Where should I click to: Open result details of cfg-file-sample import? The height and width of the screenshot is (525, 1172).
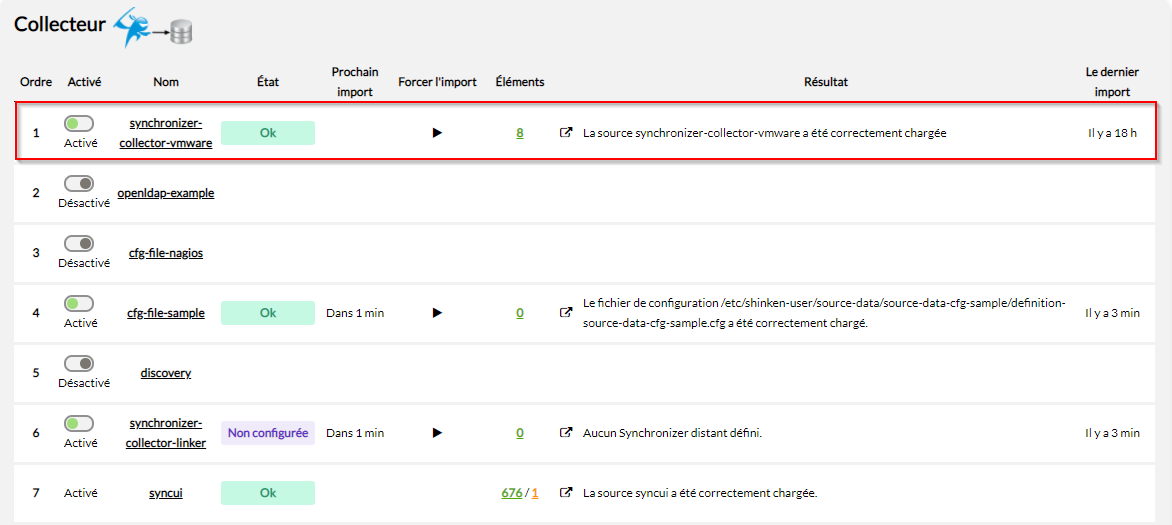click(566, 313)
